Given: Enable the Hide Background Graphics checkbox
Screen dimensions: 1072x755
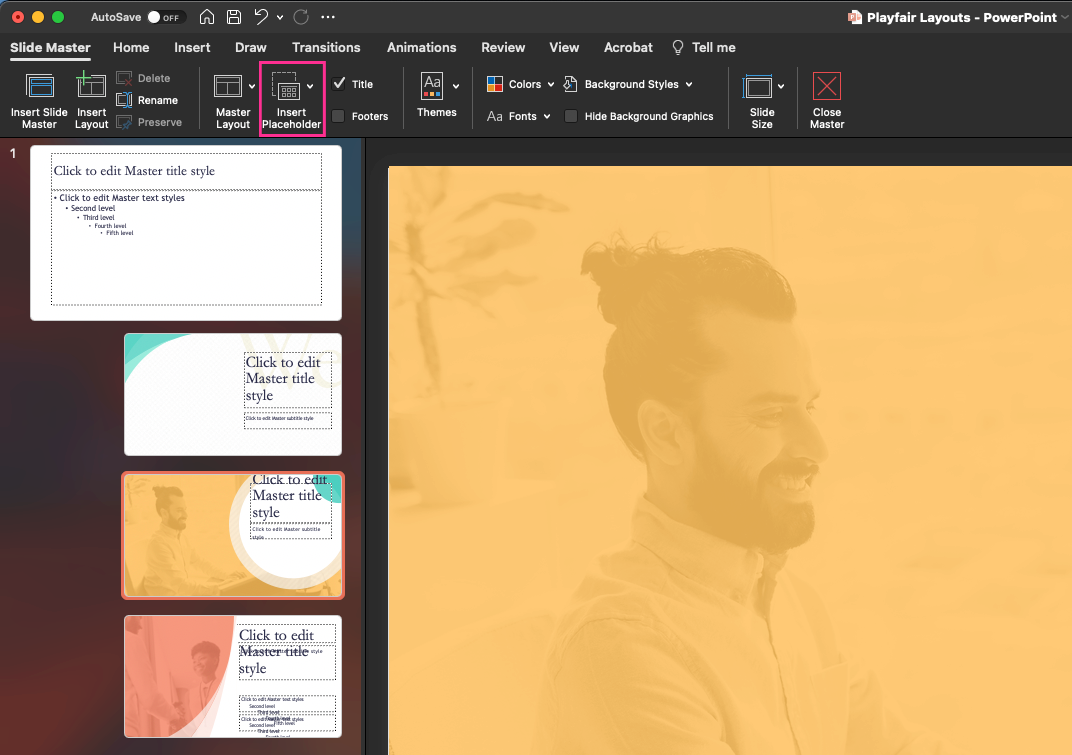Looking at the screenshot, I should 570,116.
